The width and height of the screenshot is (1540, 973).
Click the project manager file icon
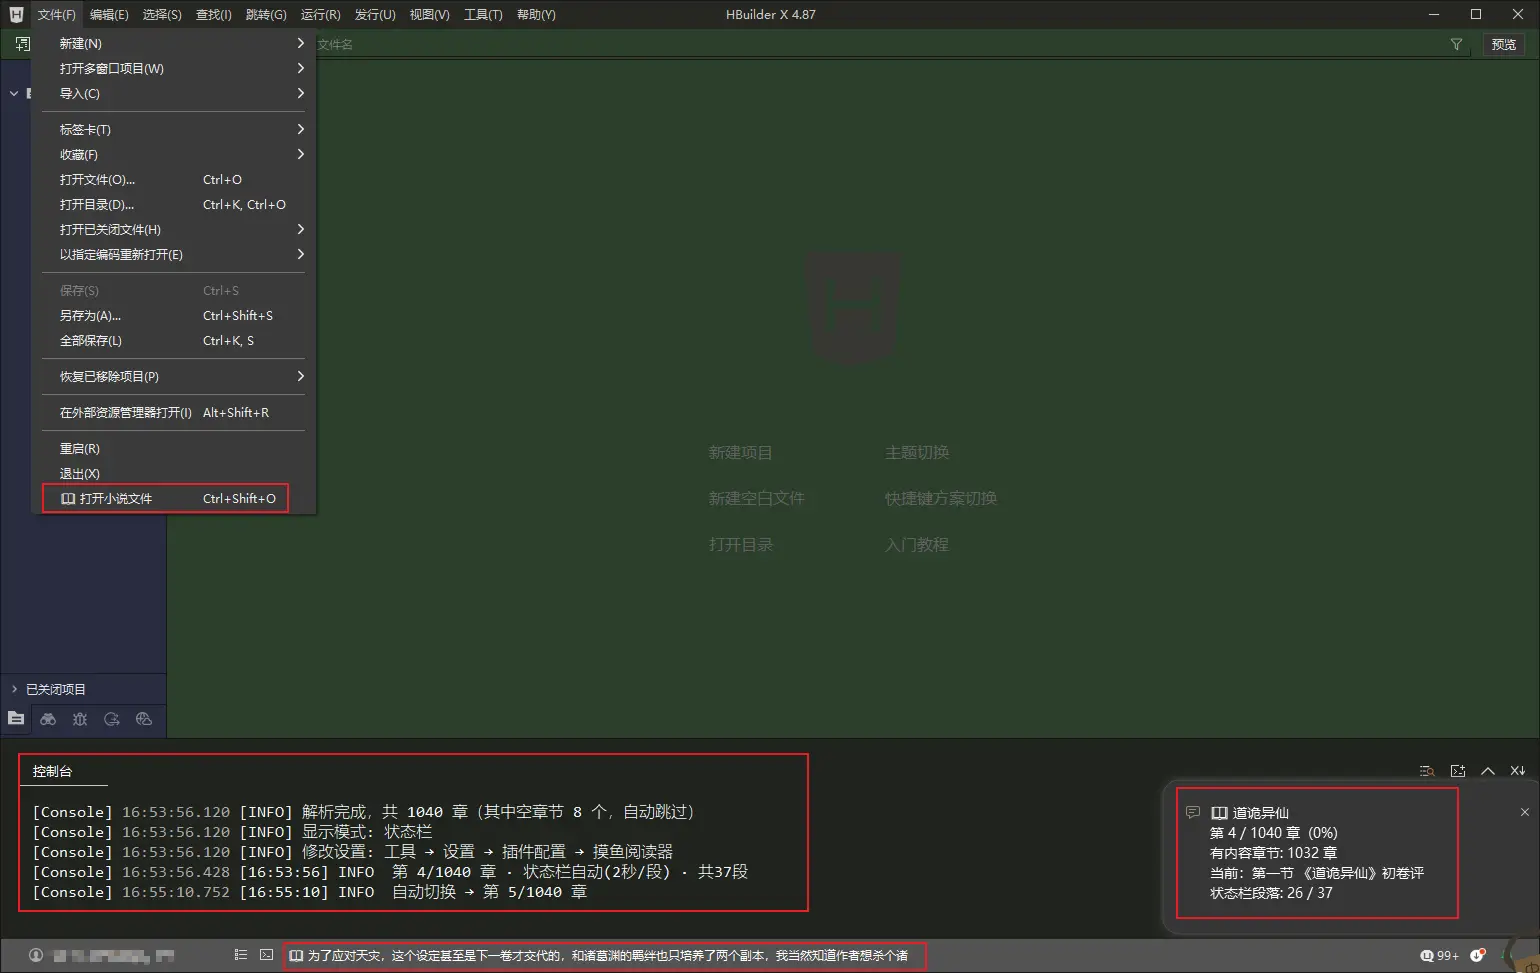(x=16, y=719)
